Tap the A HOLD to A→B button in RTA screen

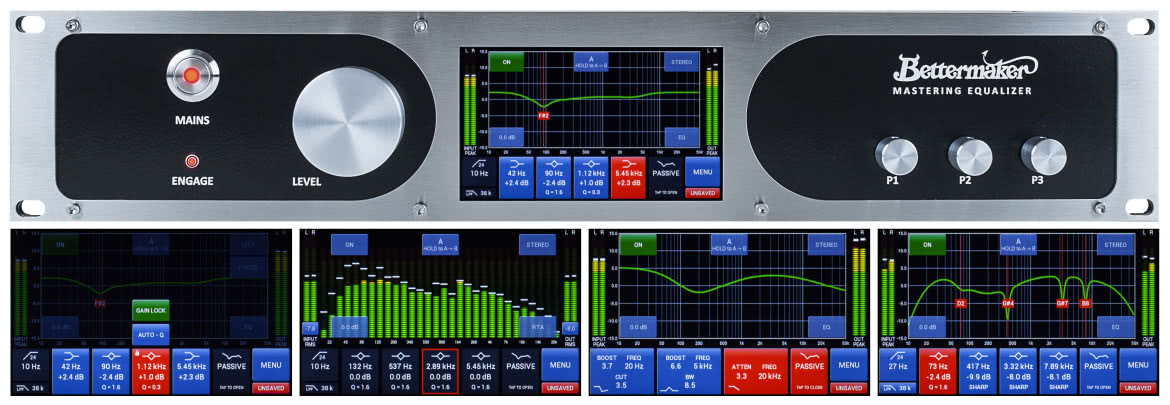(x=440, y=245)
